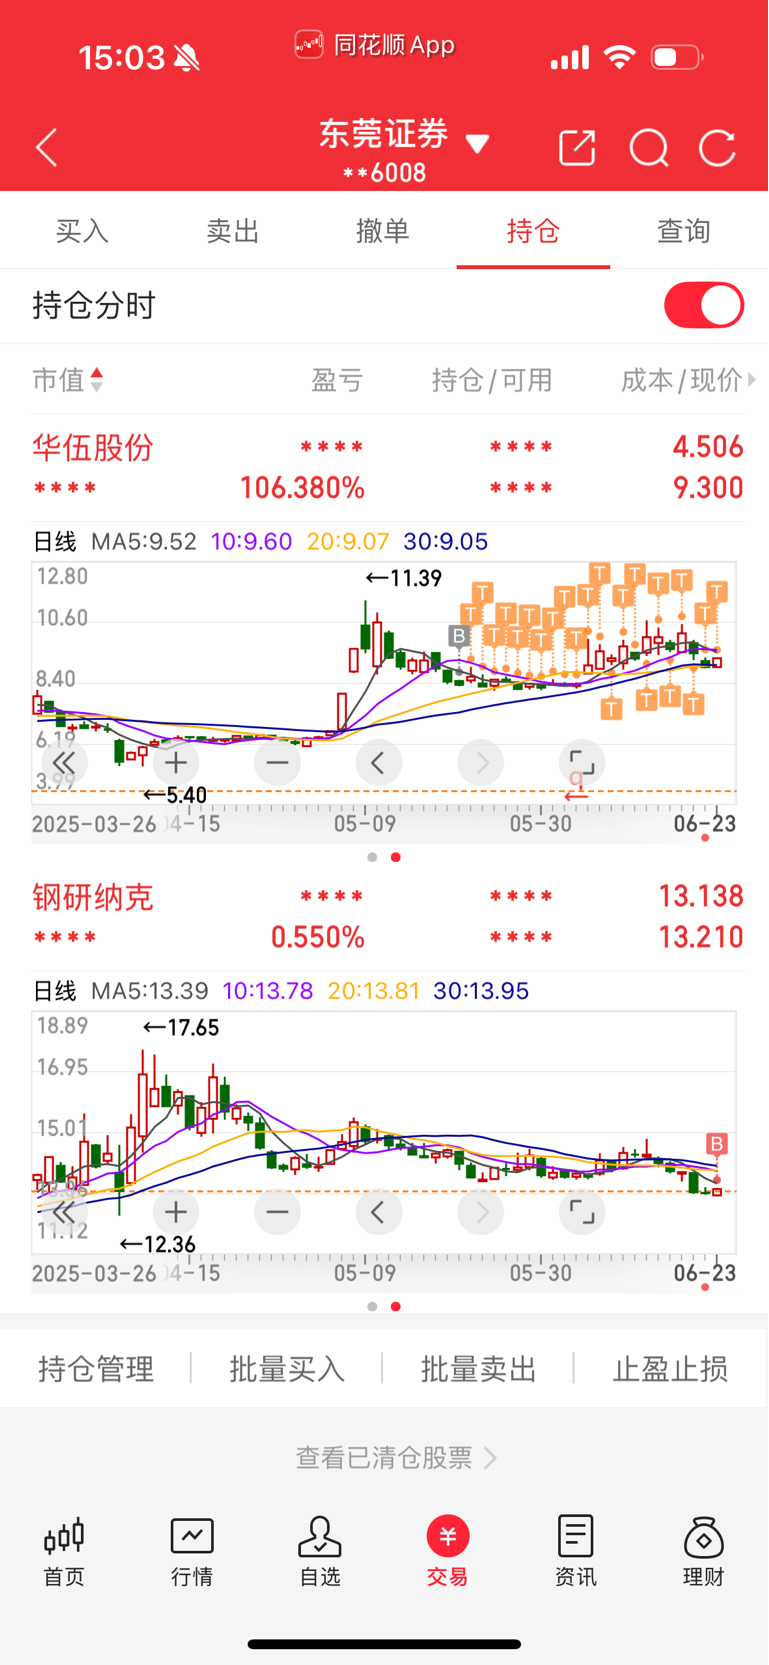
Task: Expand 钢研纳克 chart to fullscreen
Action: click(x=582, y=1212)
